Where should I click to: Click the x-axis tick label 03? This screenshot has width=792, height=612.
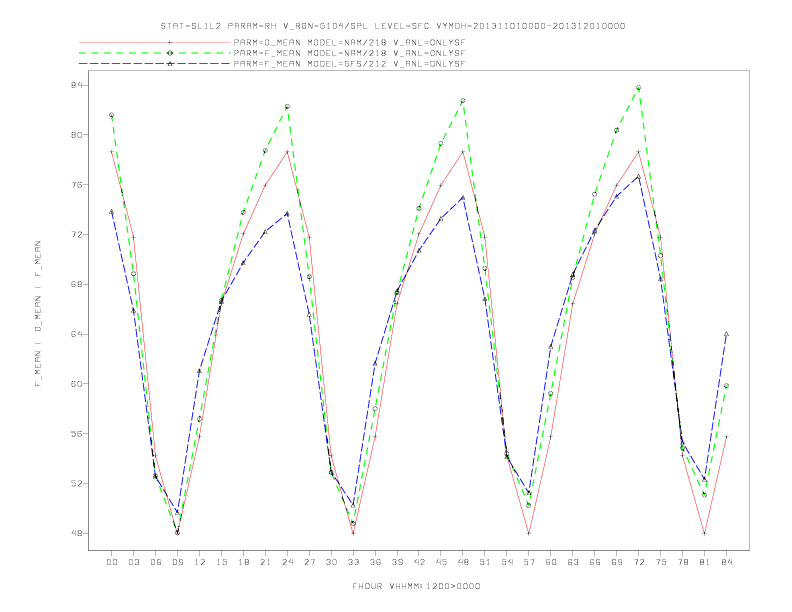pos(134,562)
